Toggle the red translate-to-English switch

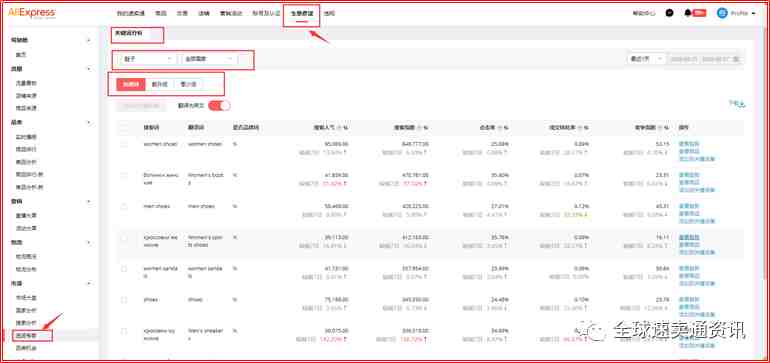(219, 106)
